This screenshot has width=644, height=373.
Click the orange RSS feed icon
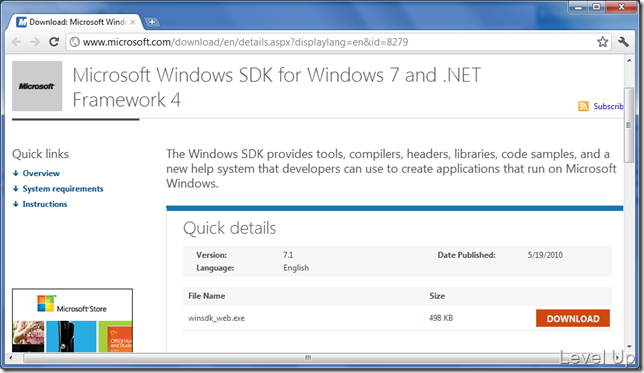pos(583,106)
